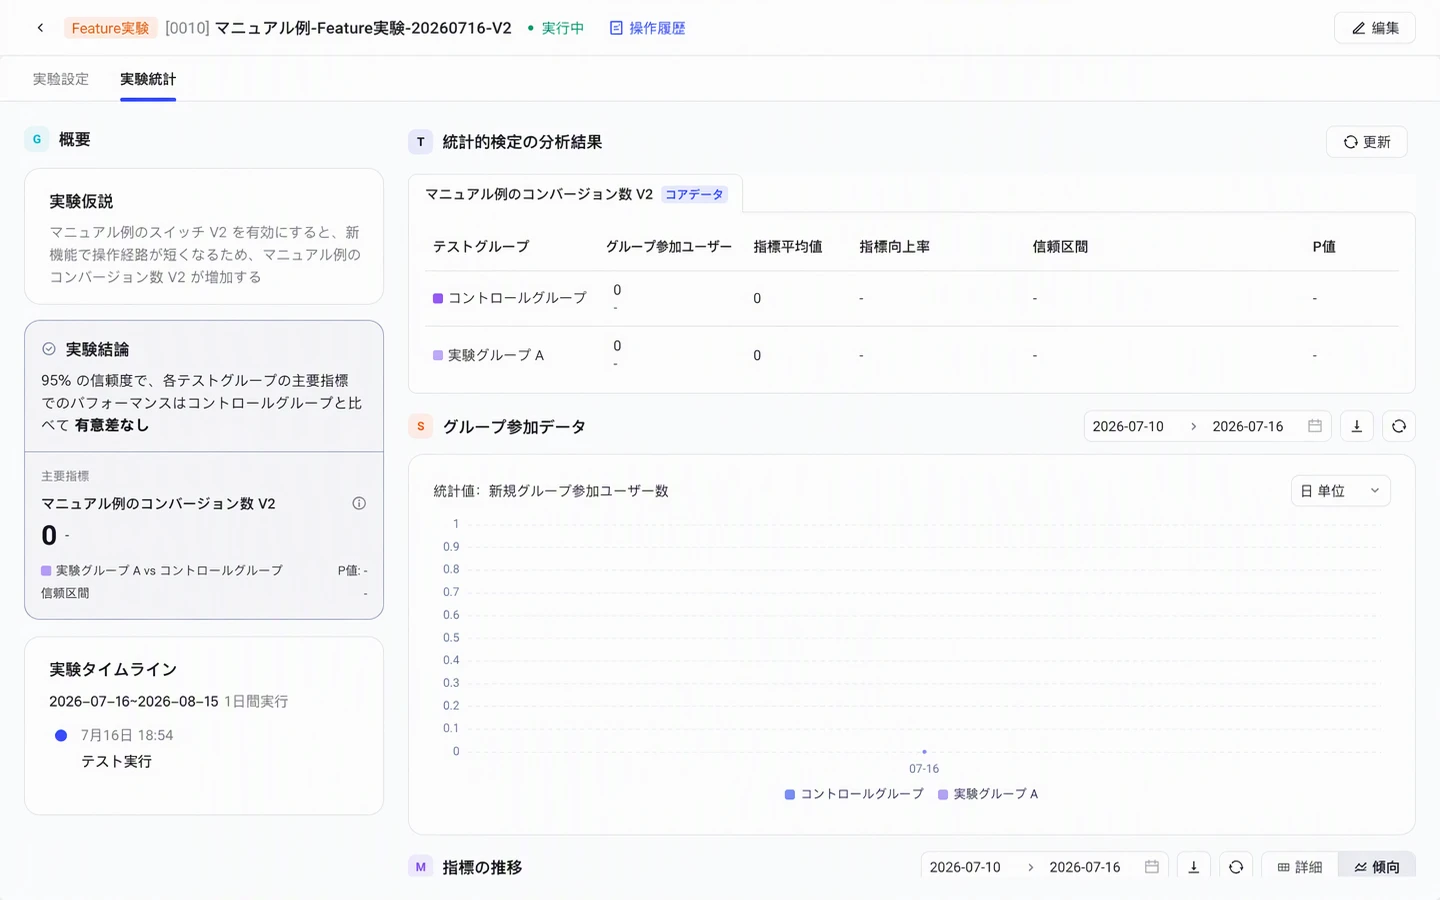Go back using the header back arrow
Screen dimensions: 1440x900
(x=40, y=28)
